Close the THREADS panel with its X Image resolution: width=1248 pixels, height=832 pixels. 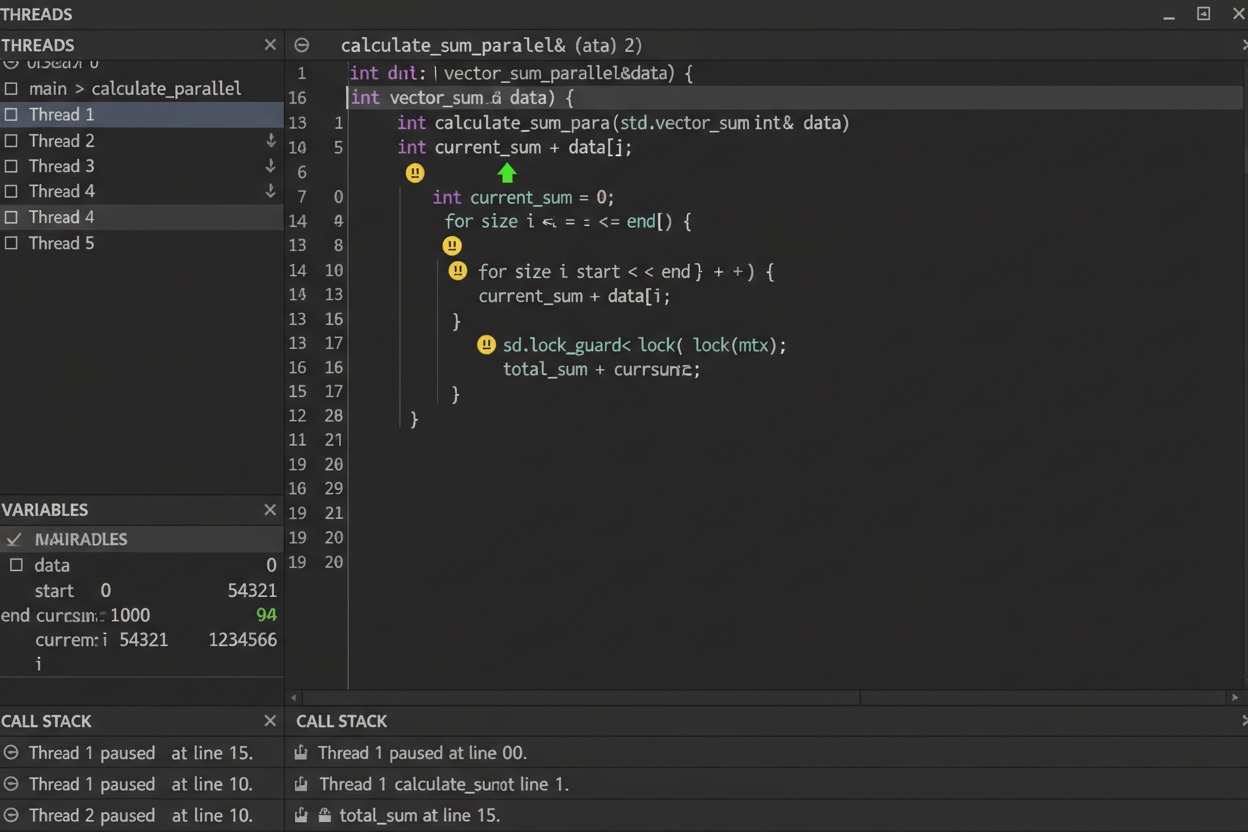(270, 45)
